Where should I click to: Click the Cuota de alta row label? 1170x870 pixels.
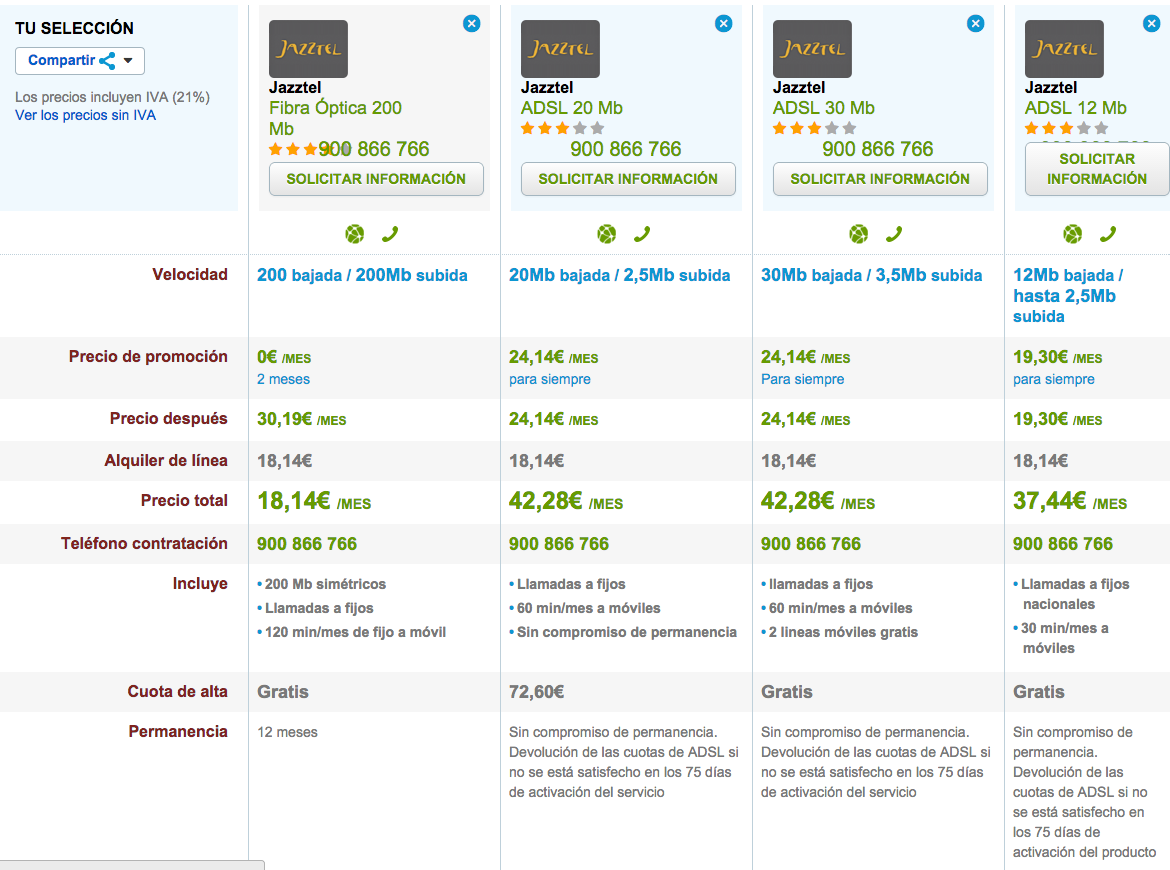coord(178,692)
